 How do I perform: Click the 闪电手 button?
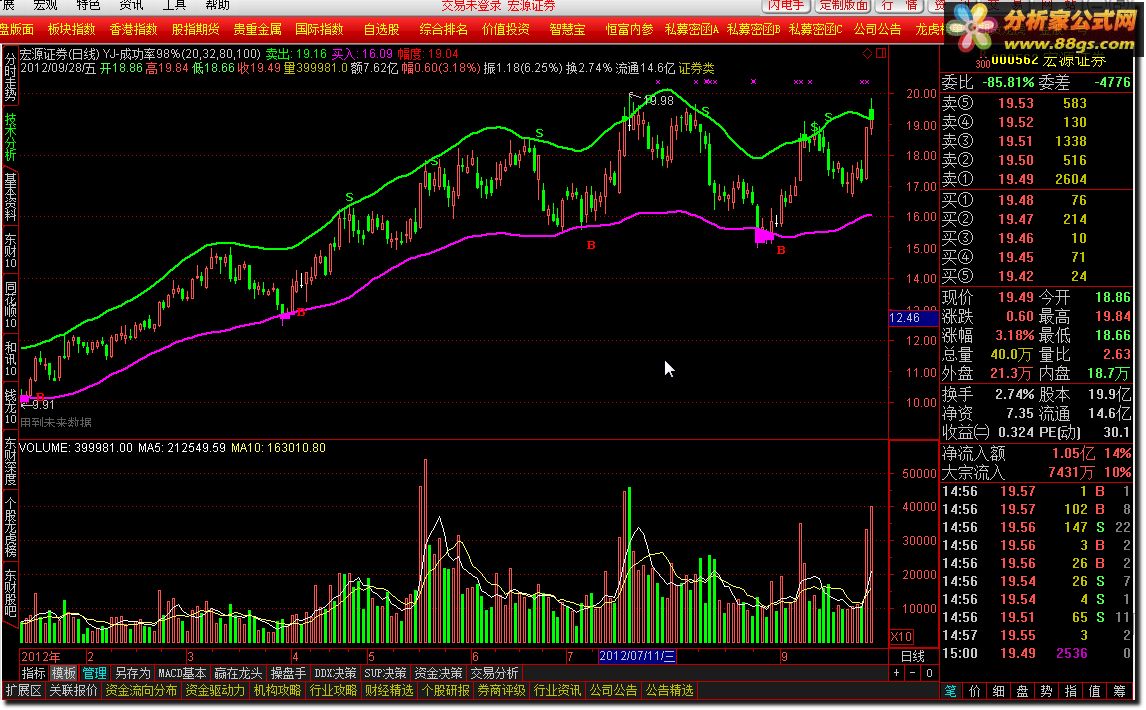[x=786, y=5]
